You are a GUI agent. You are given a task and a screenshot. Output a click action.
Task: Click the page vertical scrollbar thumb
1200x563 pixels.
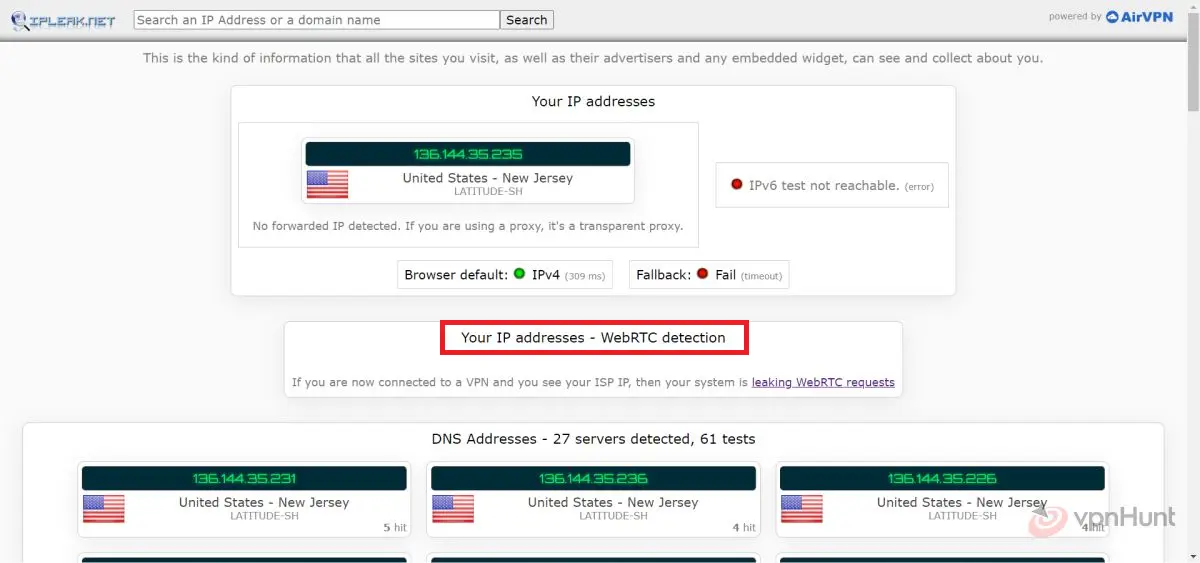click(1192, 64)
